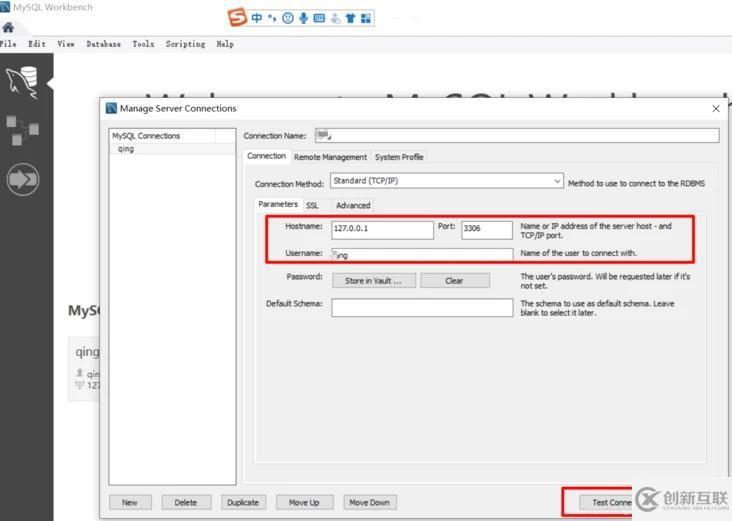This screenshot has width=732, height=521.
Task: Click the microphone voice input icon
Action: pos(303,18)
